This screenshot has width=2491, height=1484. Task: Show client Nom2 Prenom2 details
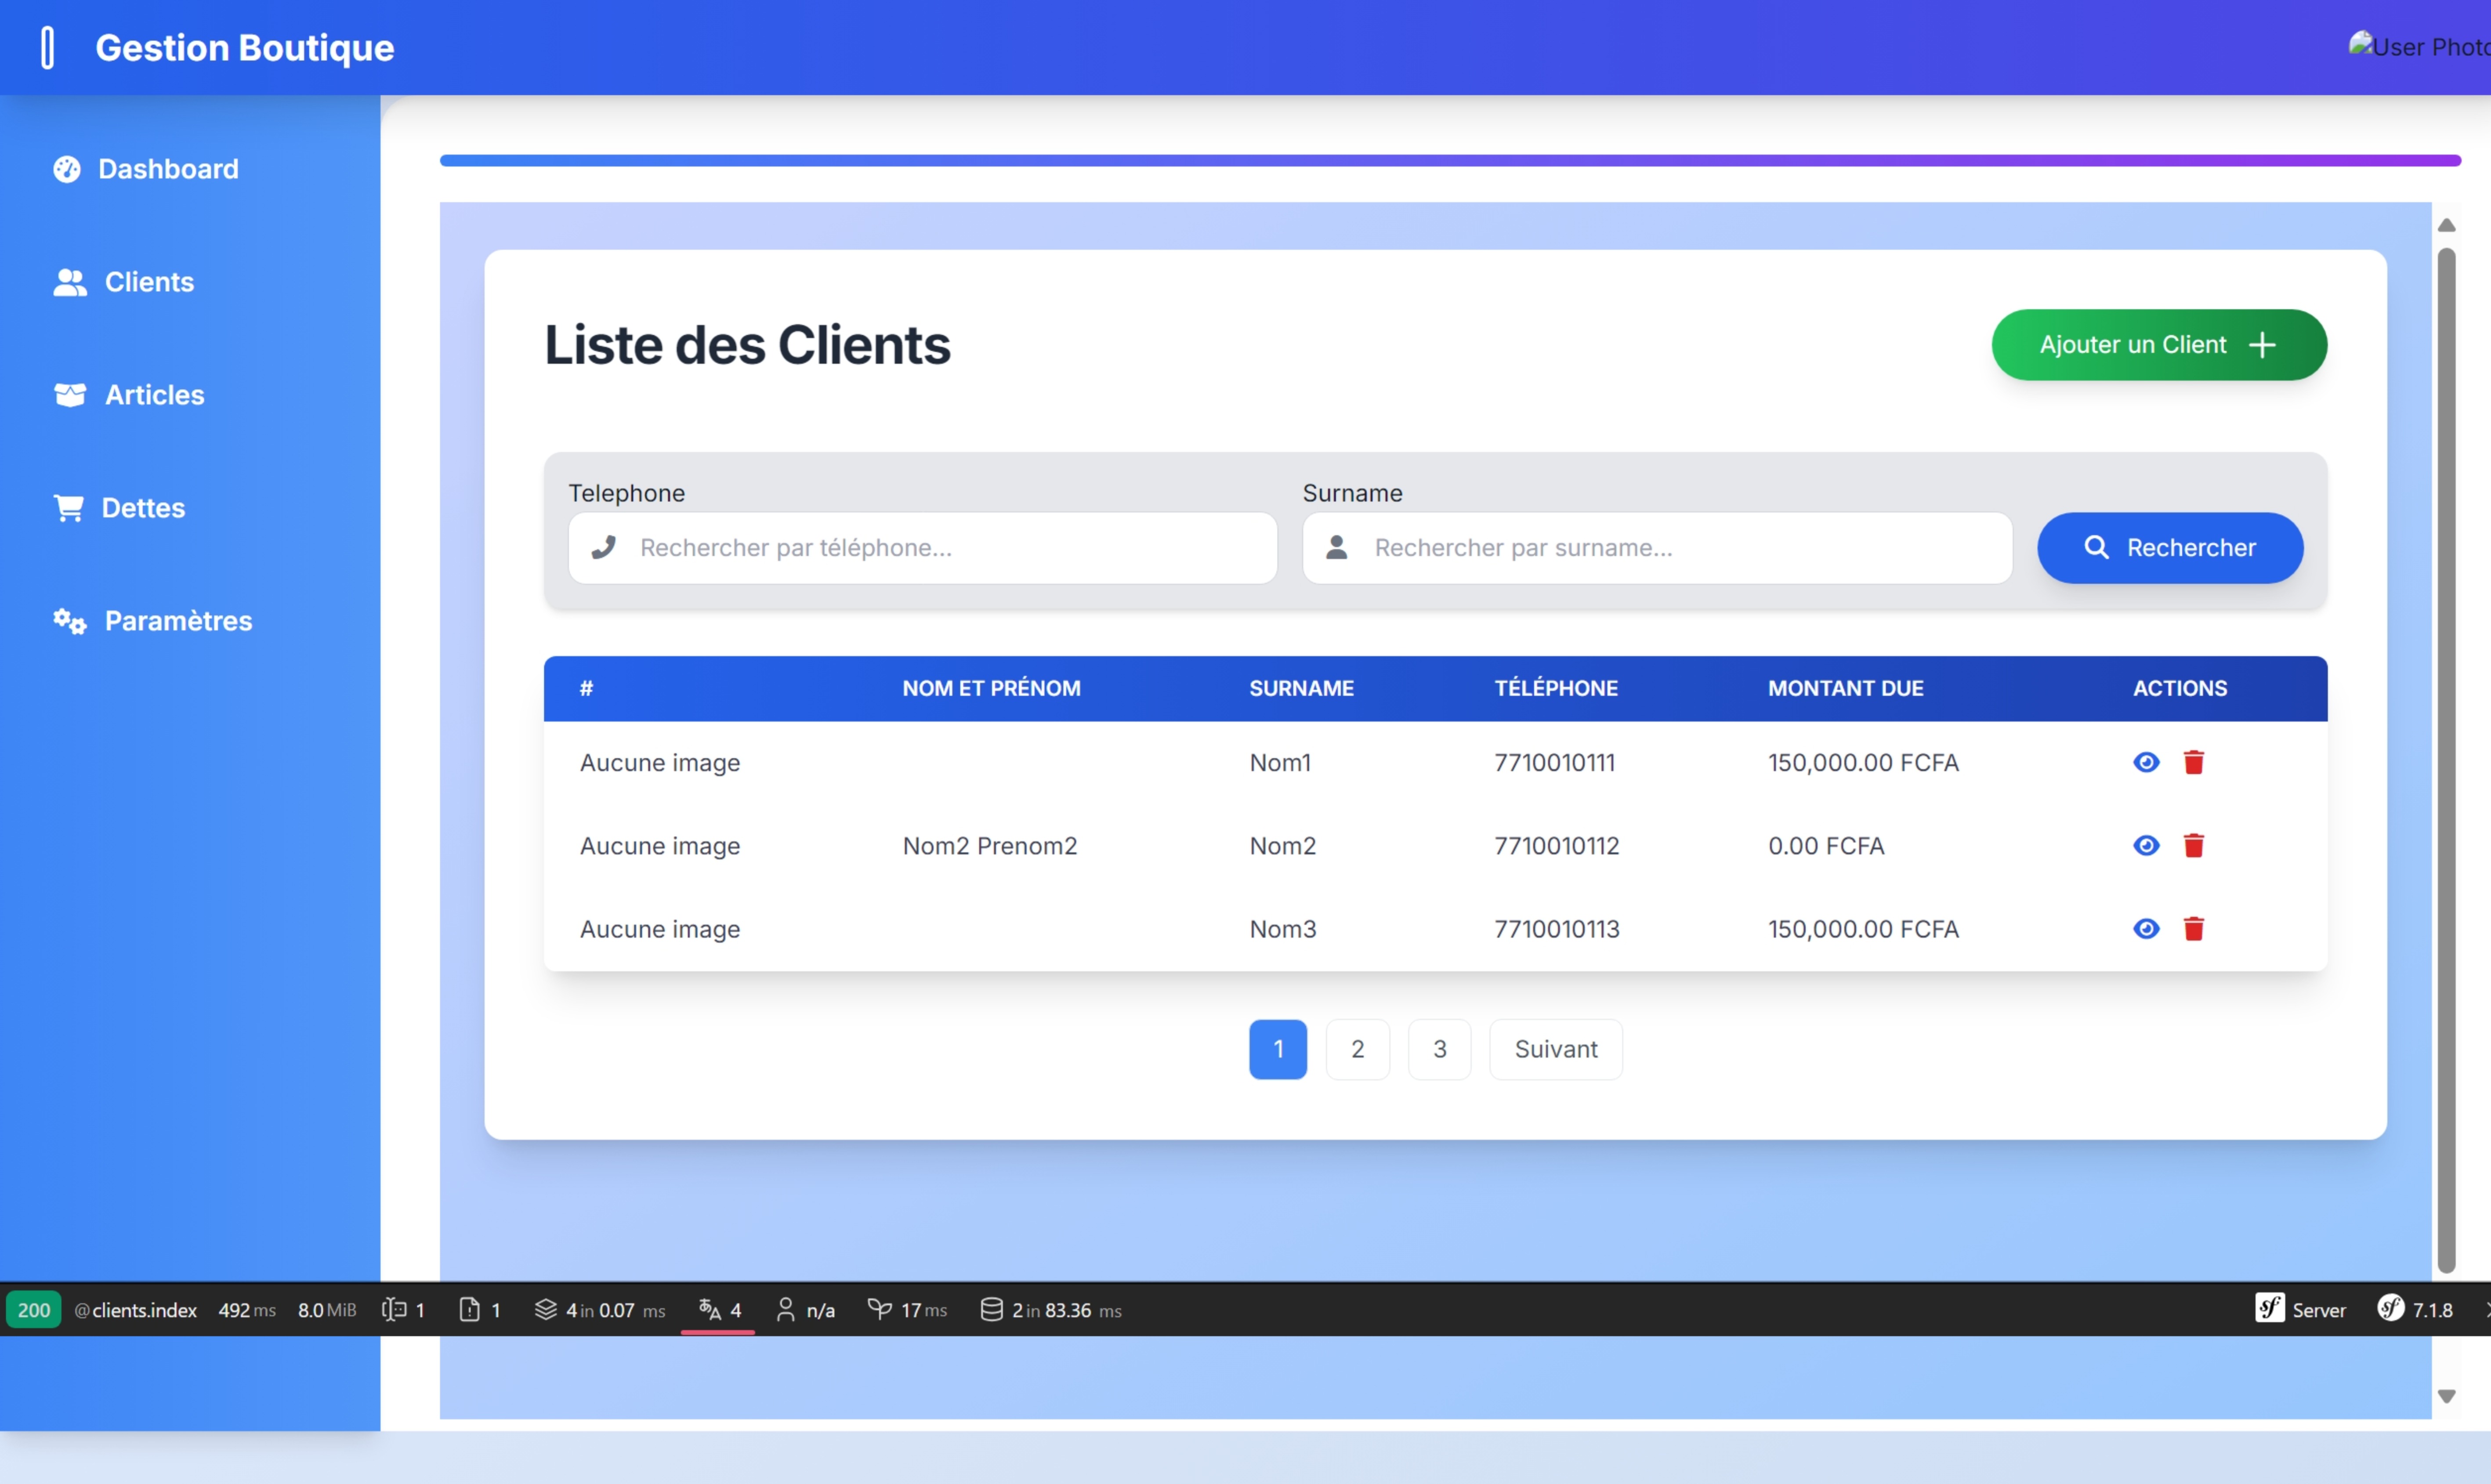click(x=2146, y=845)
